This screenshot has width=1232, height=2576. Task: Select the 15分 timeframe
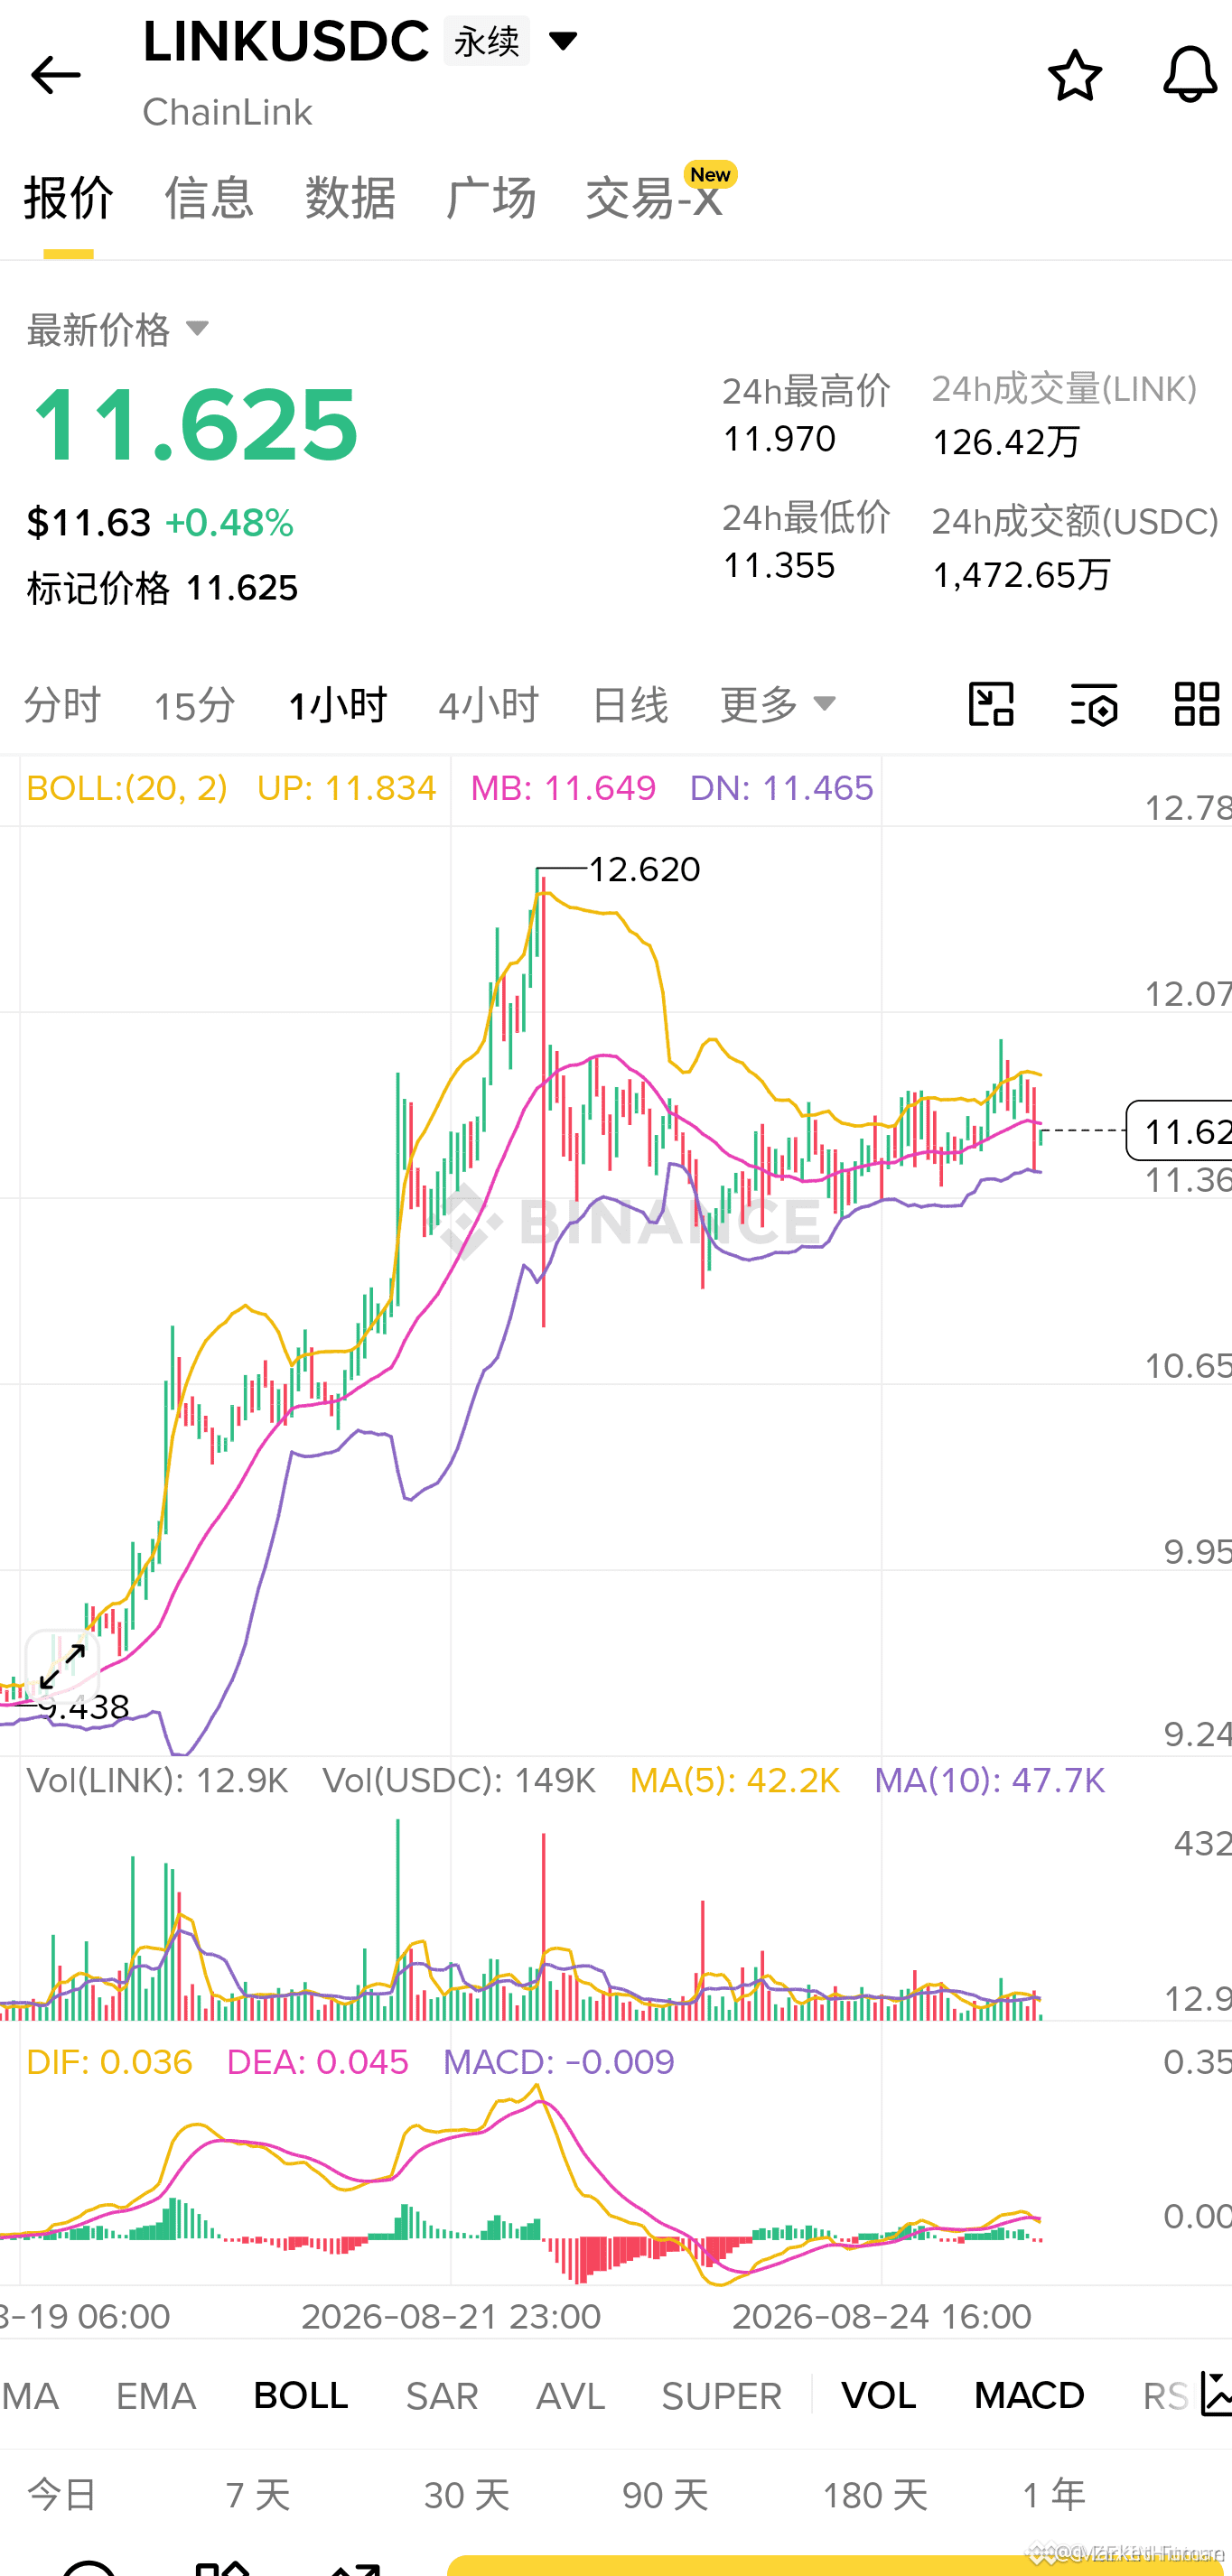pos(194,705)
